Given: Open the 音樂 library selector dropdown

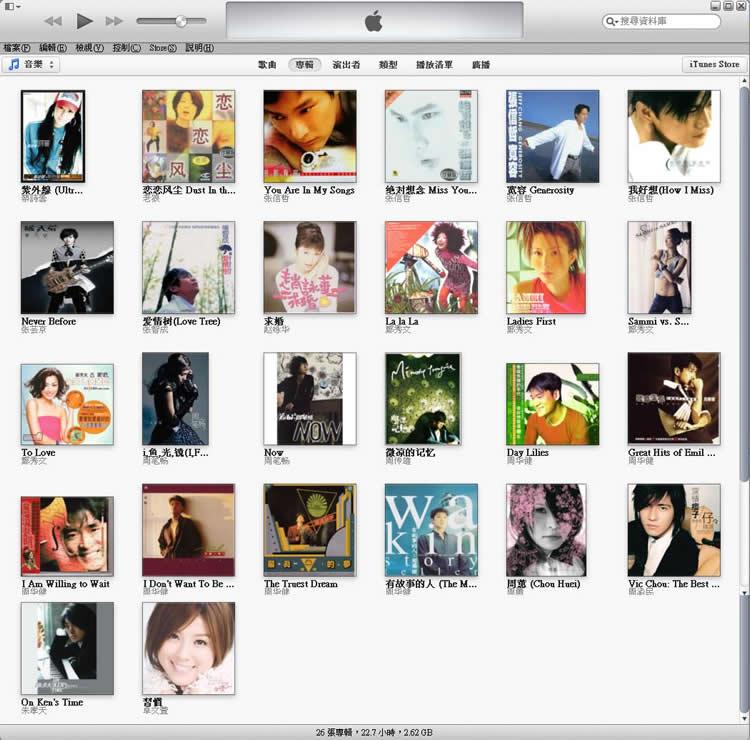Looking at the screenshot, I should (x=31, y=64).
